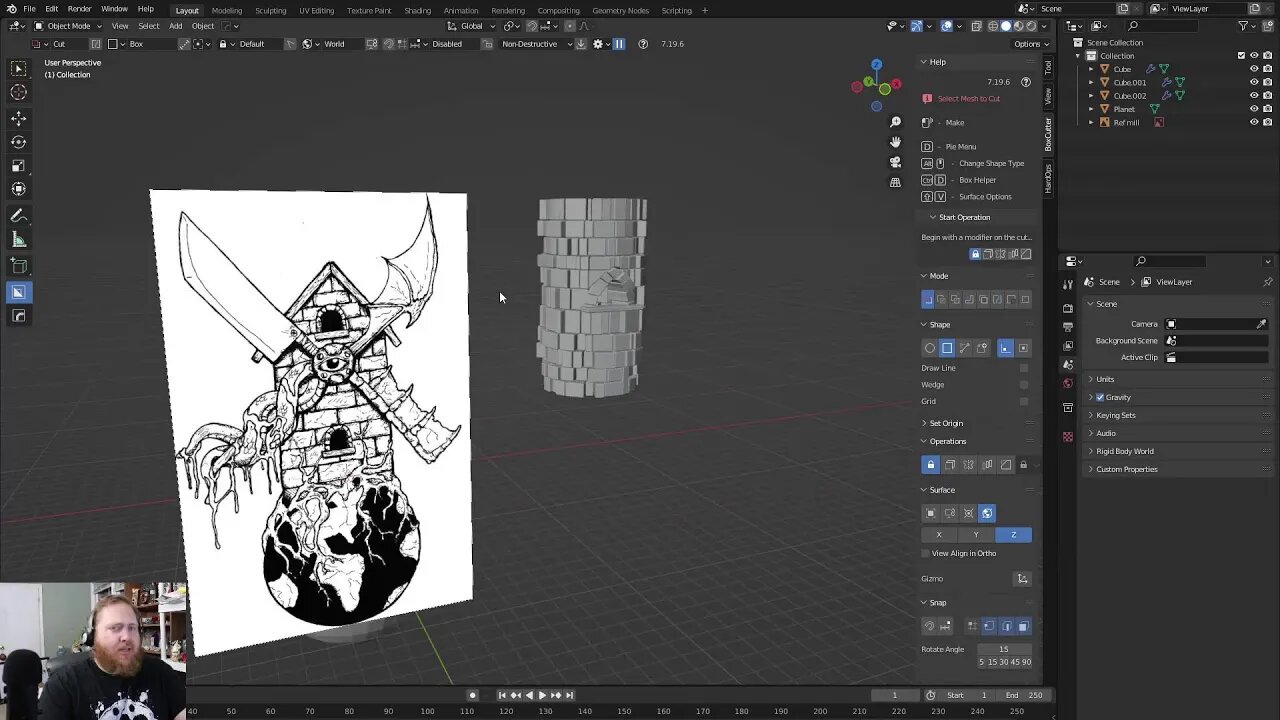Click the zoom magnifier viewport icon
The height and width of the screenshot is (720, 1280).
click(895, 122)
